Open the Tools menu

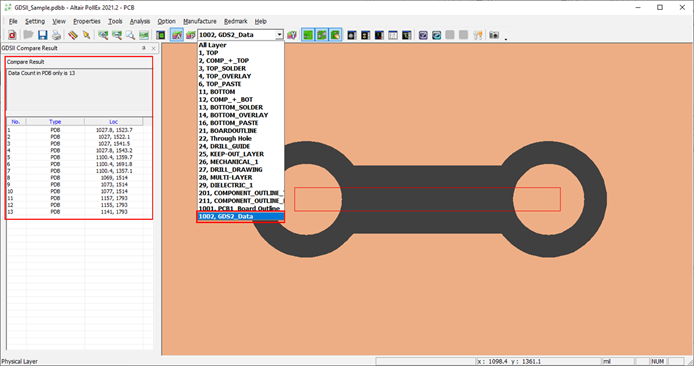pyautogui.click(x=115, y=21)
